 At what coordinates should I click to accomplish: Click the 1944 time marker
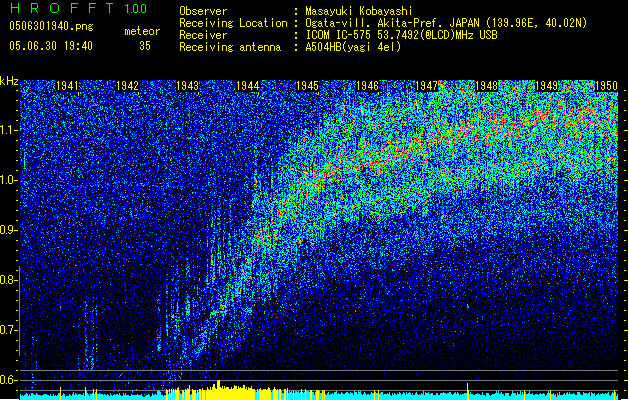[x=248, y=86]
